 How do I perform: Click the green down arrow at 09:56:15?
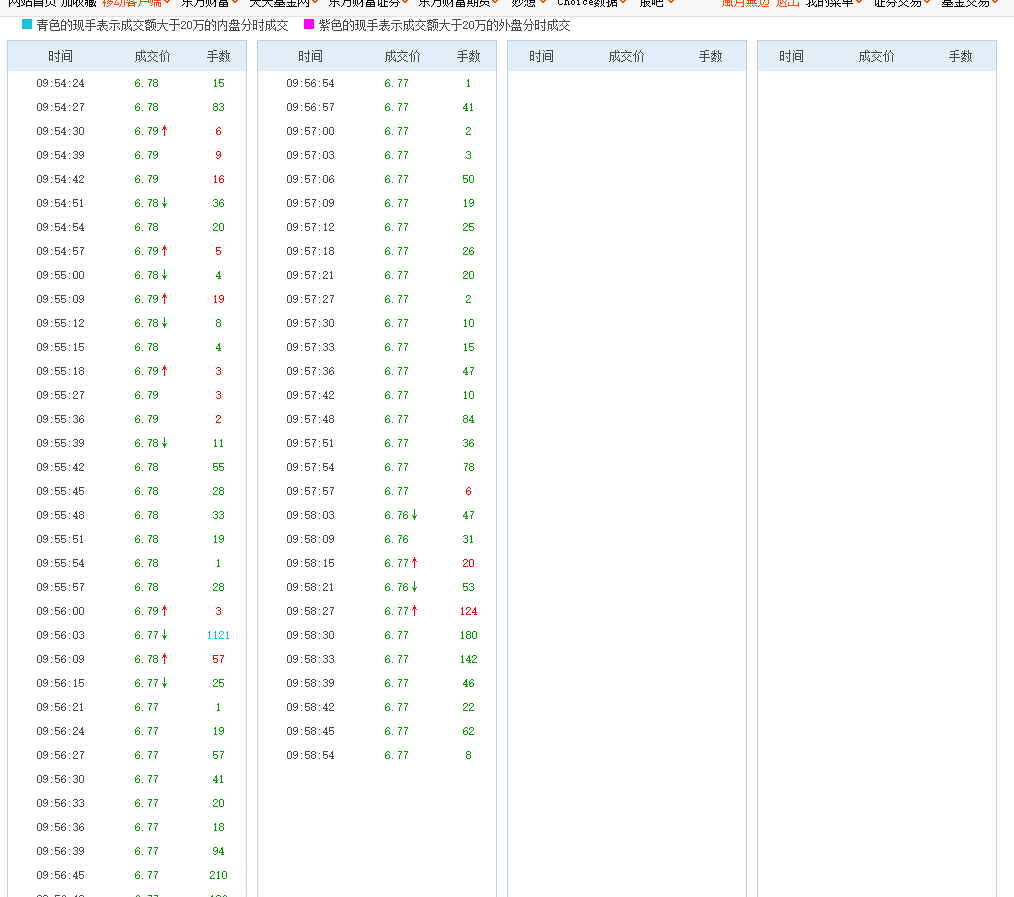pyautogui.click(x=164, y=683)
